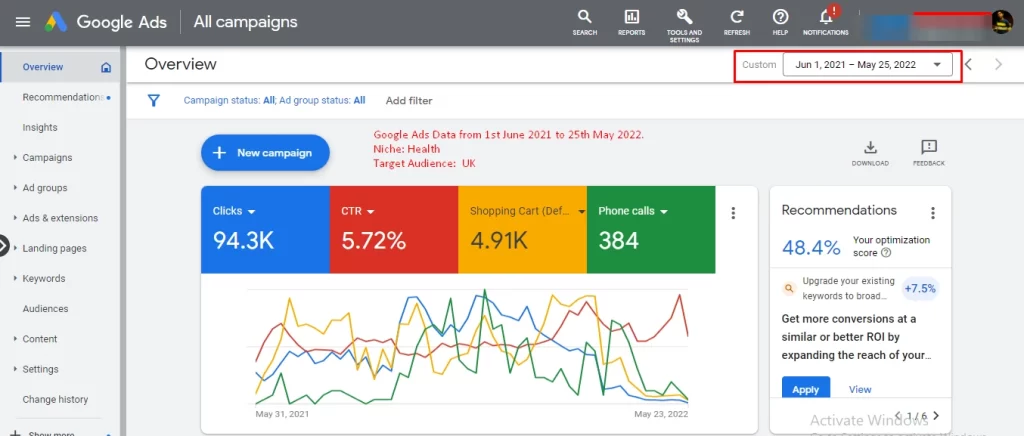Click the account profile avatar

coord(1002,22)
